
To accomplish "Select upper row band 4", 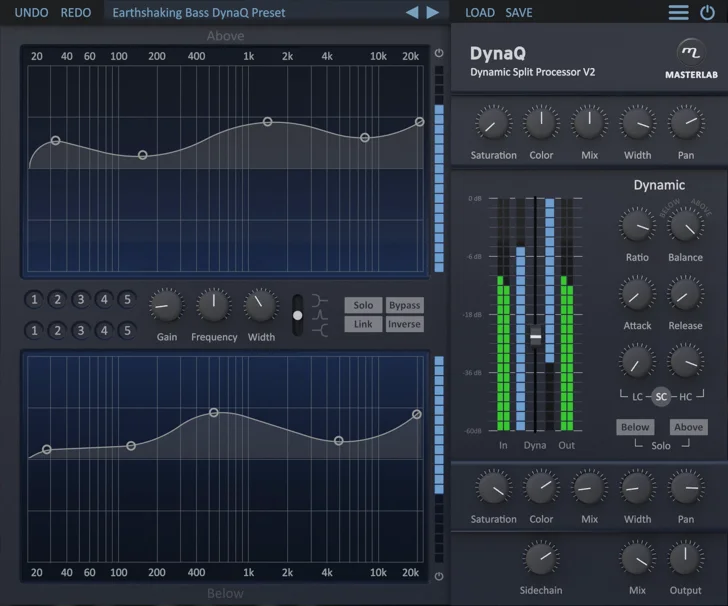I will 104,300.
